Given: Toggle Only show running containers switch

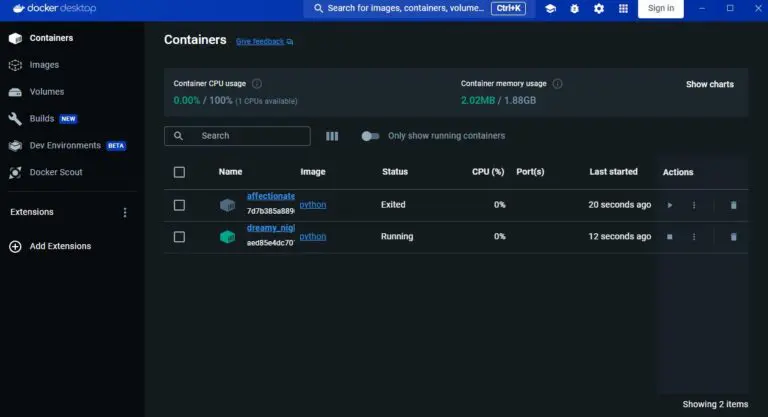Looking at the screenshot, I should click(370, 136).
